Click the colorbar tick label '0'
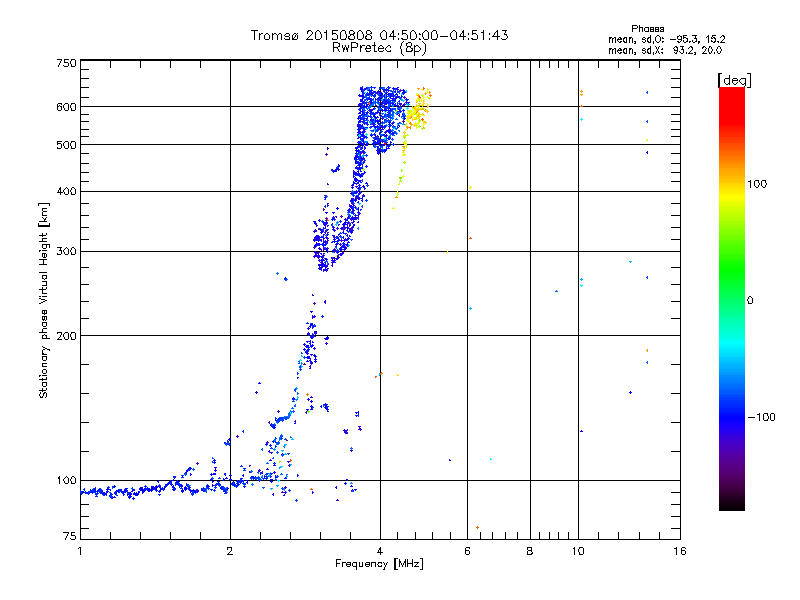This screenshot has height=600, width=800. tap(750, 301)
